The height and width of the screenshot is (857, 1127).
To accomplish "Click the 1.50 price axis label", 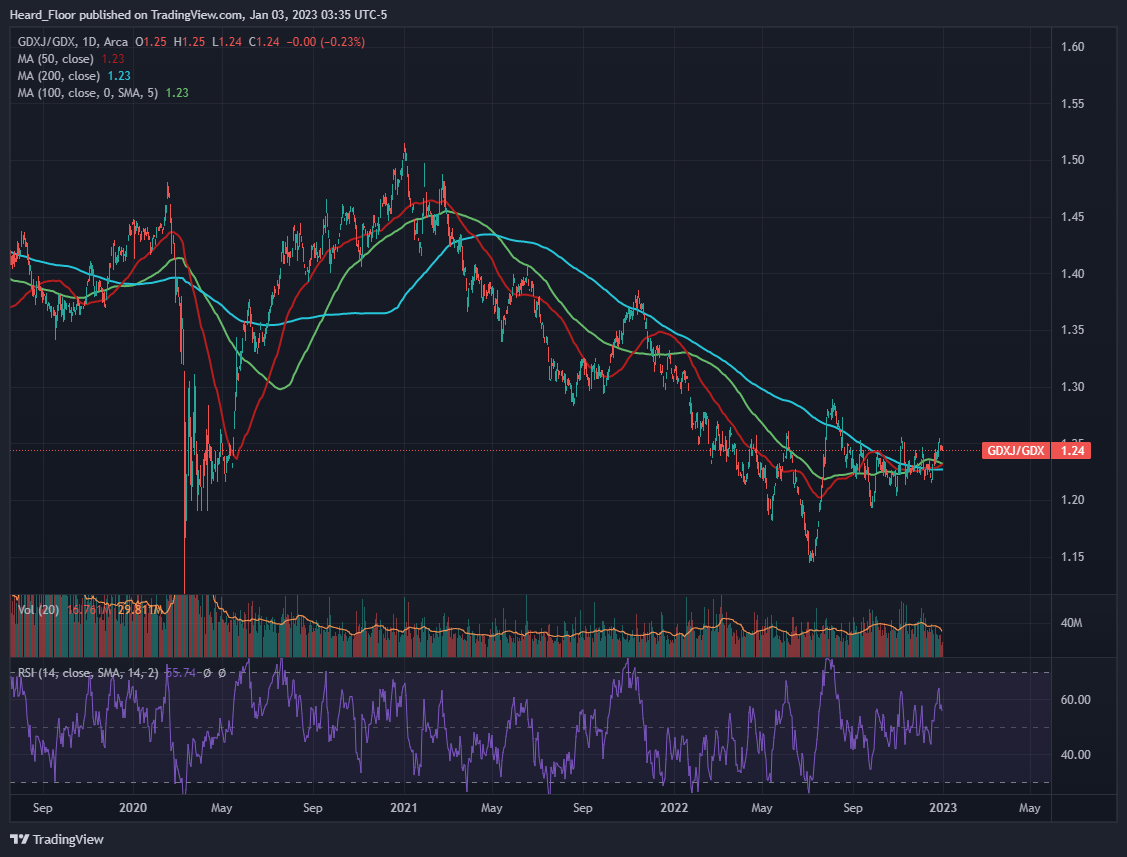I will [1072, 160].
